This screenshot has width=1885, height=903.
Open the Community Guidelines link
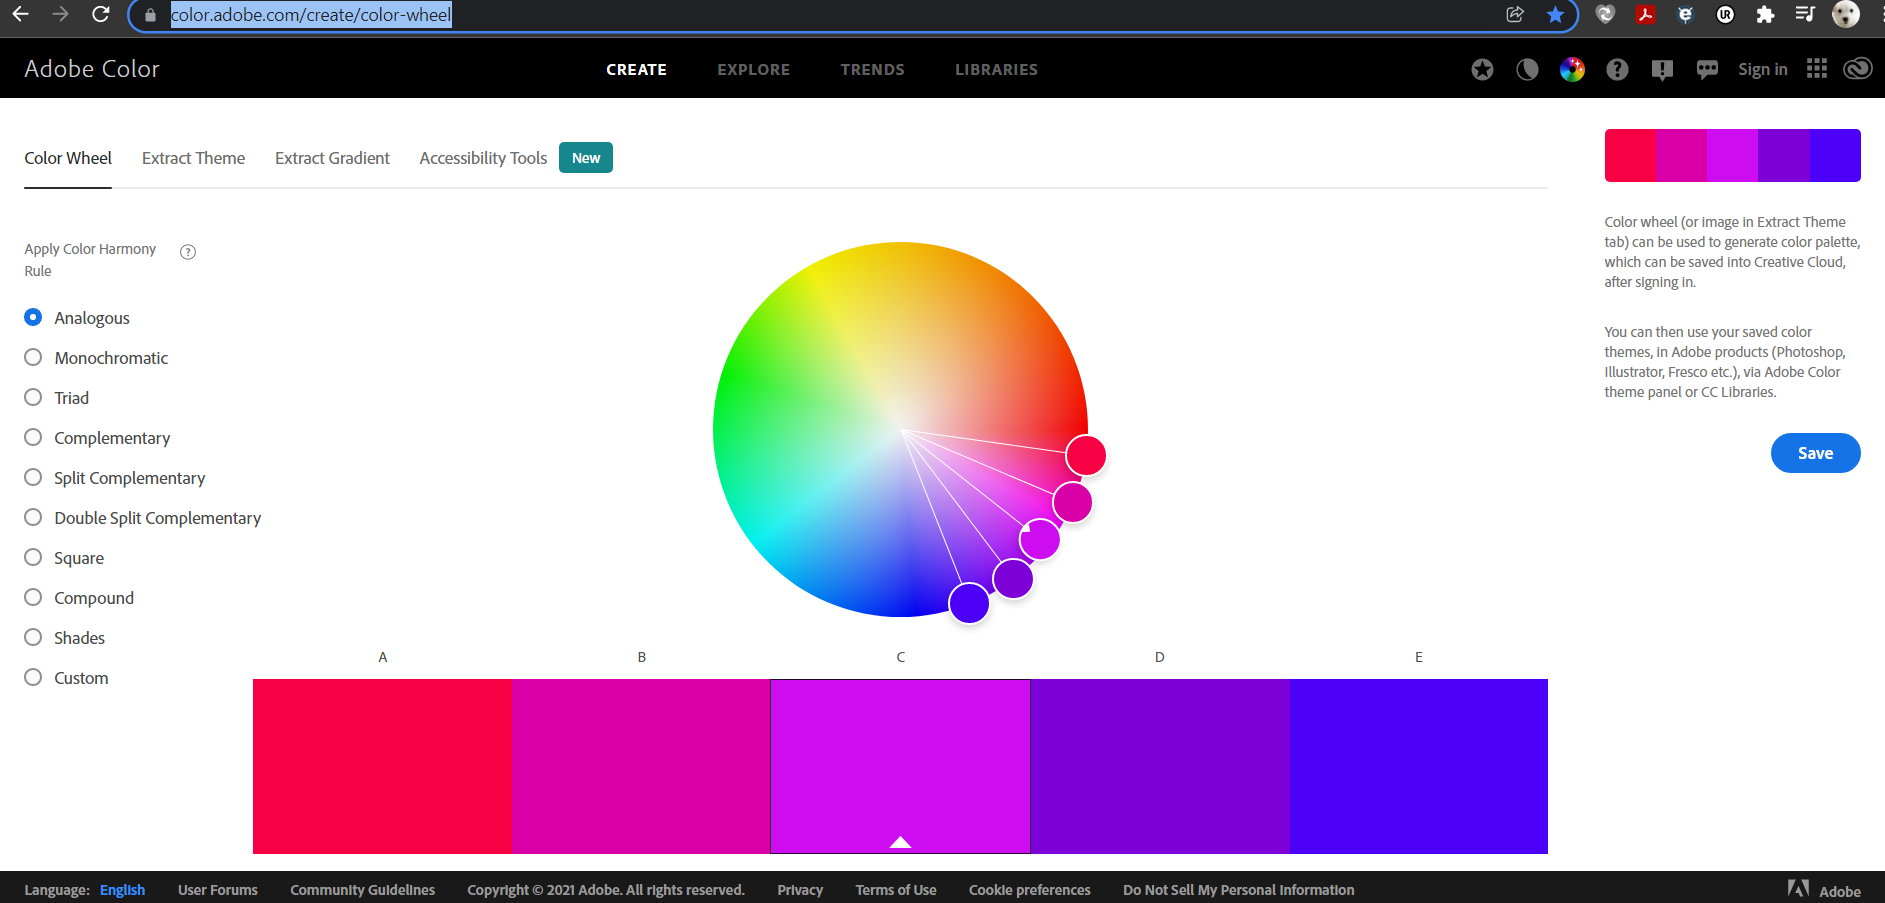[x=362, y=890]
